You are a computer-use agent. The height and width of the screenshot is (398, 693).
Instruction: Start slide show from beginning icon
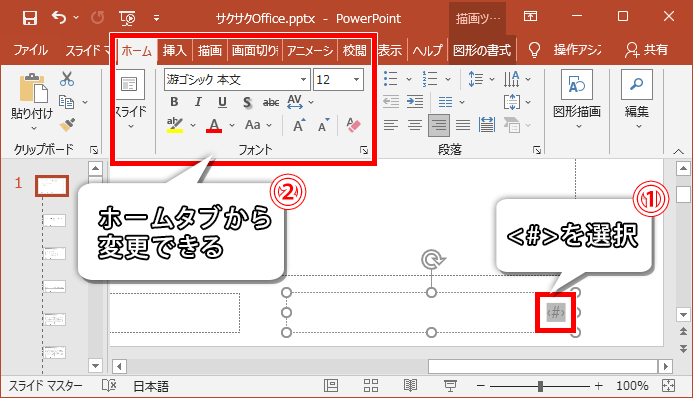pos(128,18)
